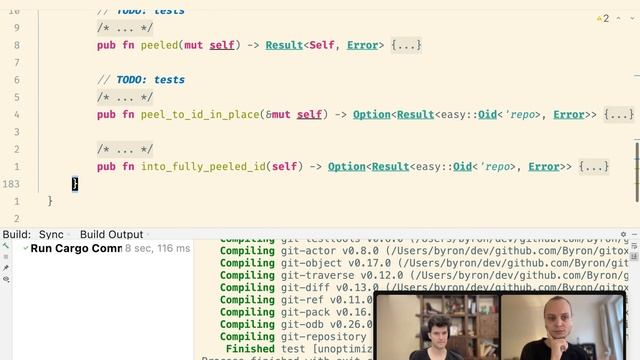Hide the Build tool window with minus icon
640x360 pixels.
(634, 234)
